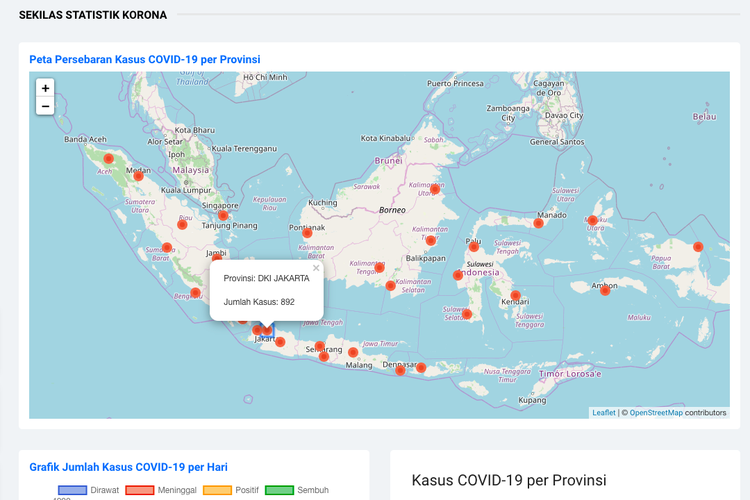The width and height of the screenshot is (750, 500).
Task: Select the Kalimantan Utara marker
Action: click(435, 189)
